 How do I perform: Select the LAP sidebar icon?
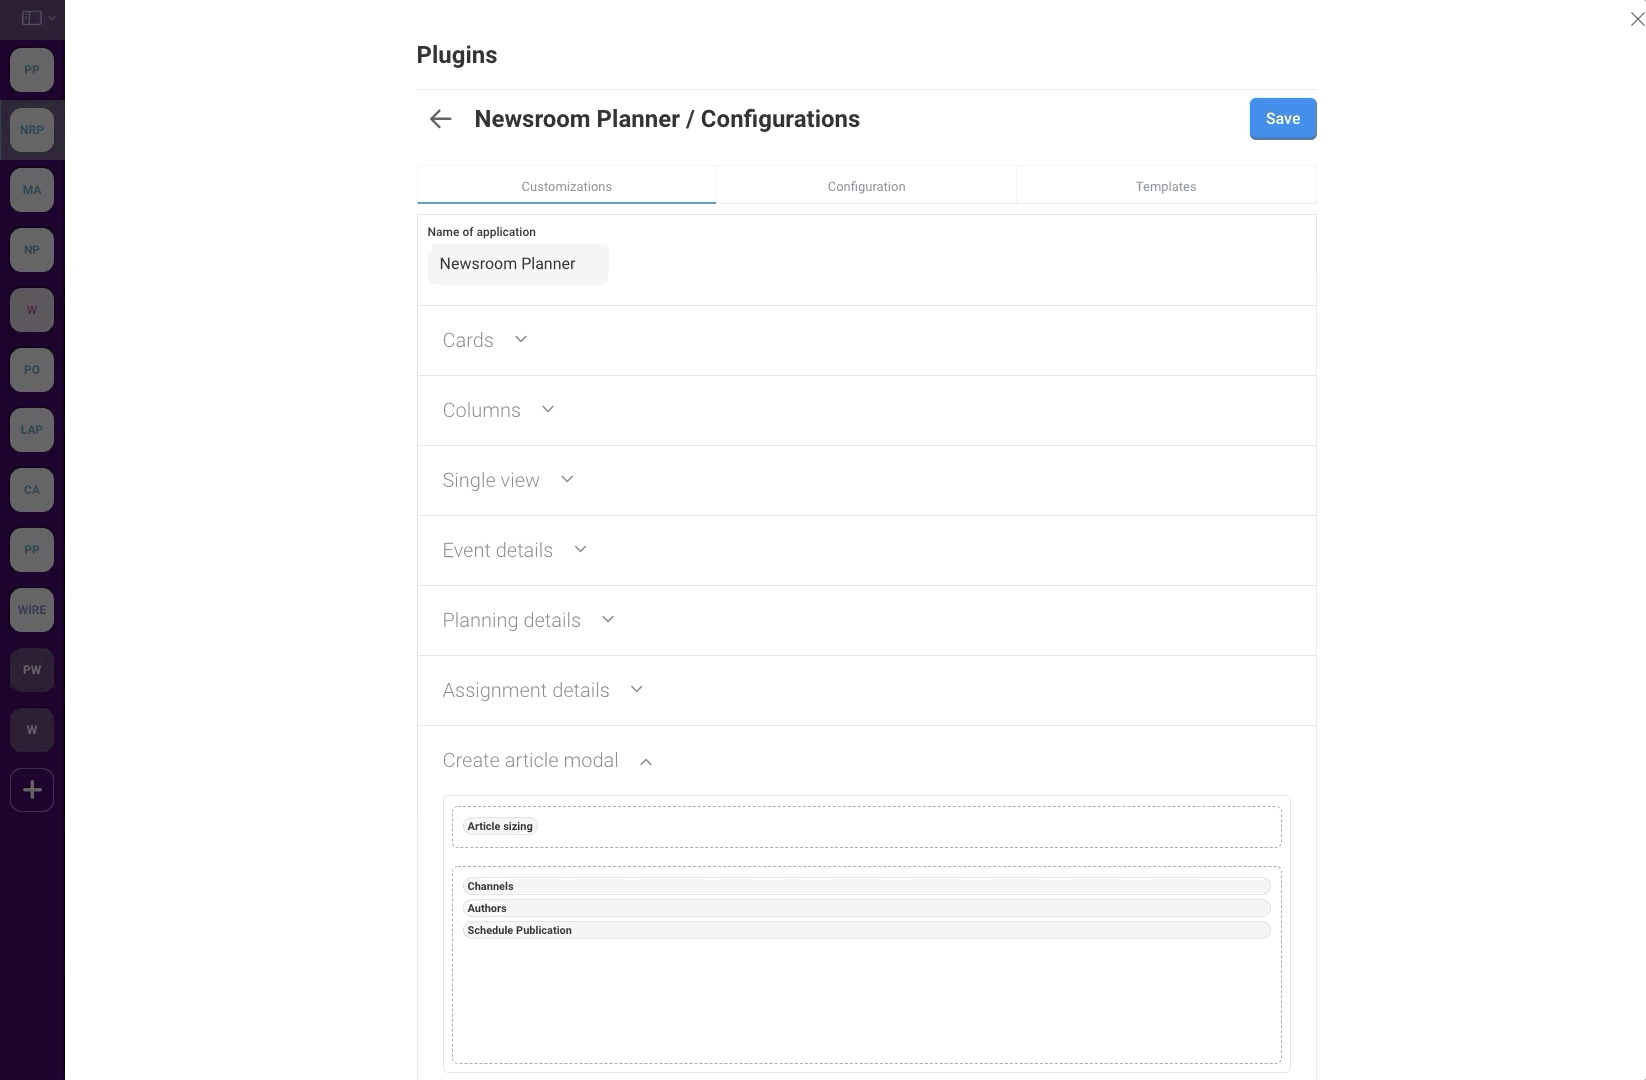pyautogui.click(x=32, y=430)
